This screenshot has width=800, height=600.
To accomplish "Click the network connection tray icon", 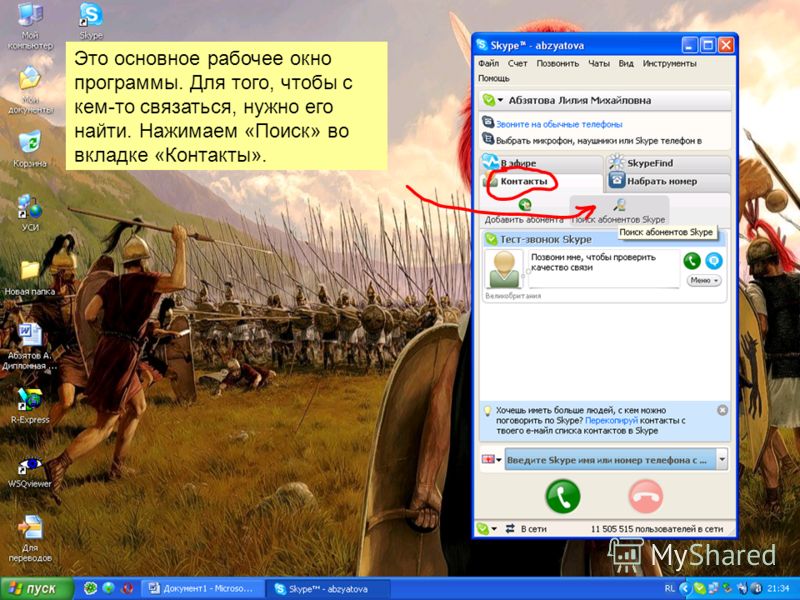I will click(713, 588).
